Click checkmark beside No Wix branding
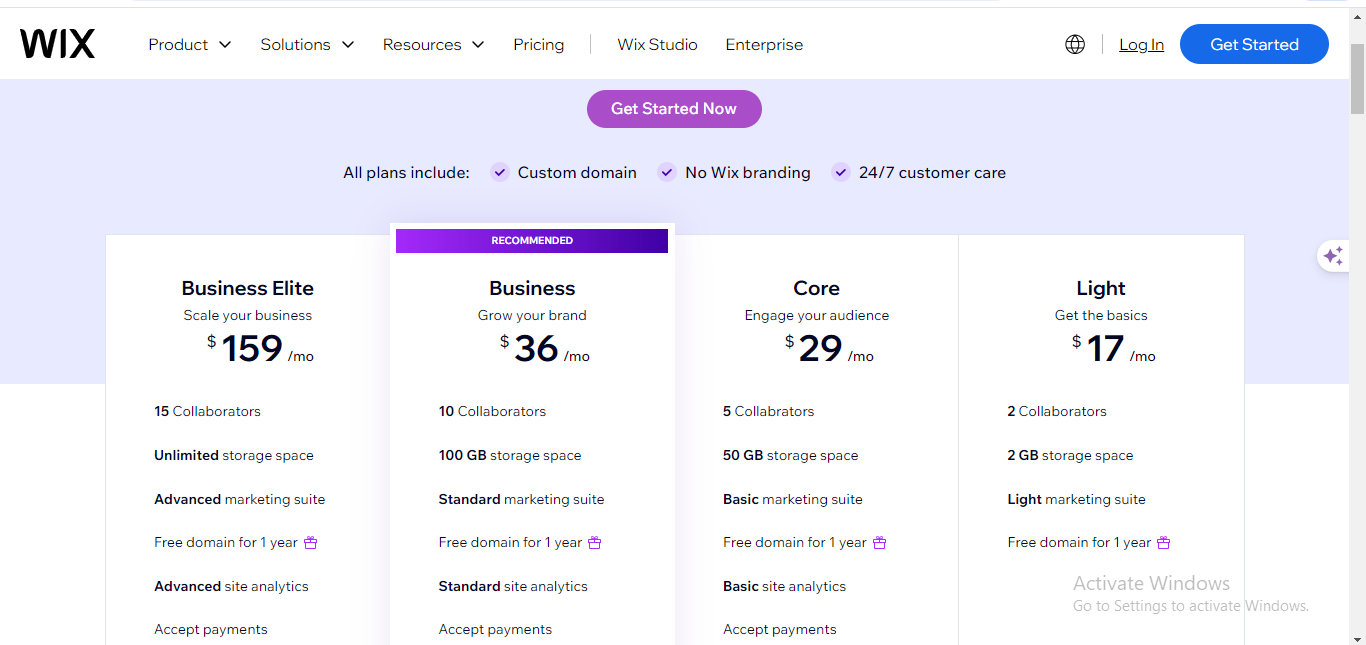Viewport: 1366px width, 645px height. tap(667, 172)
